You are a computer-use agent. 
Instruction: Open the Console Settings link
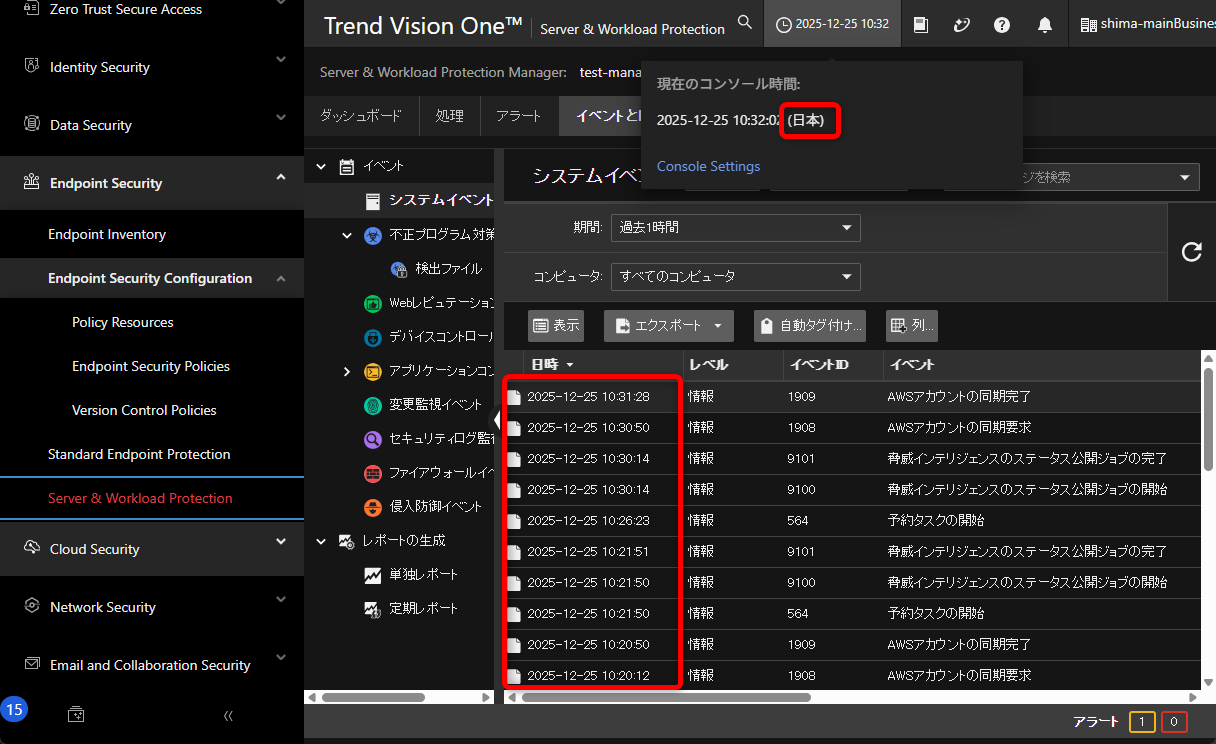(708, 166)
